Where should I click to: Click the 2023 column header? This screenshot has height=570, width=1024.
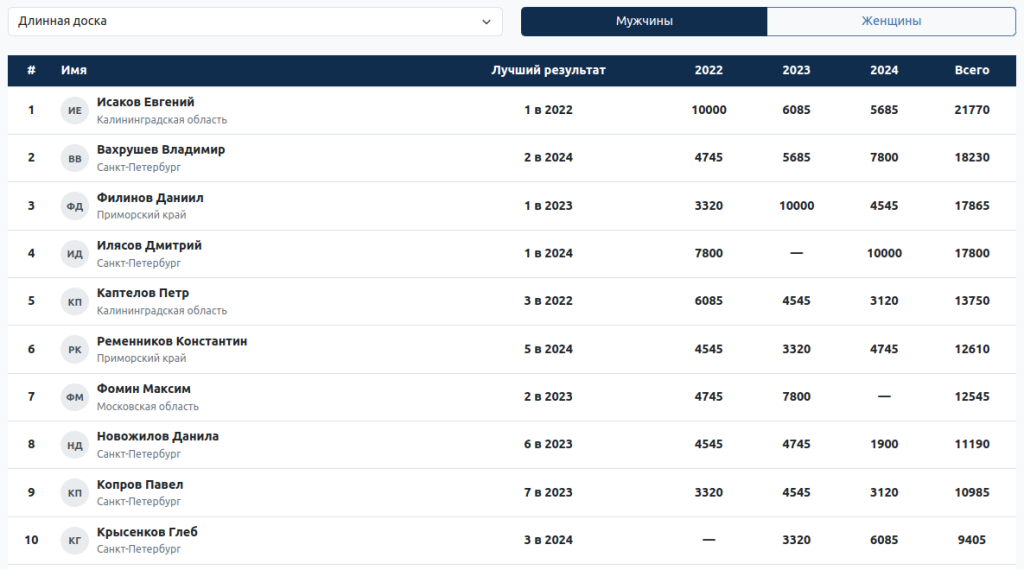click(796, 70)
